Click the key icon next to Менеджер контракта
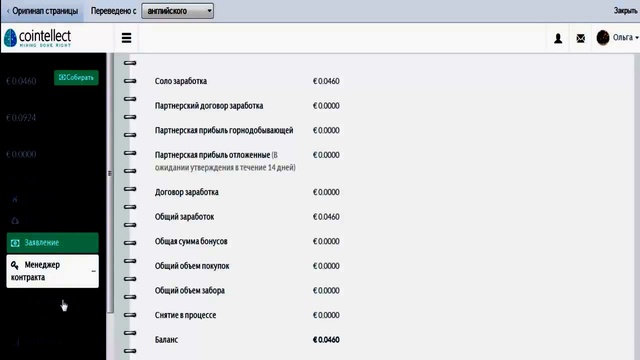 pyautogui.click(x=15, y=265)
